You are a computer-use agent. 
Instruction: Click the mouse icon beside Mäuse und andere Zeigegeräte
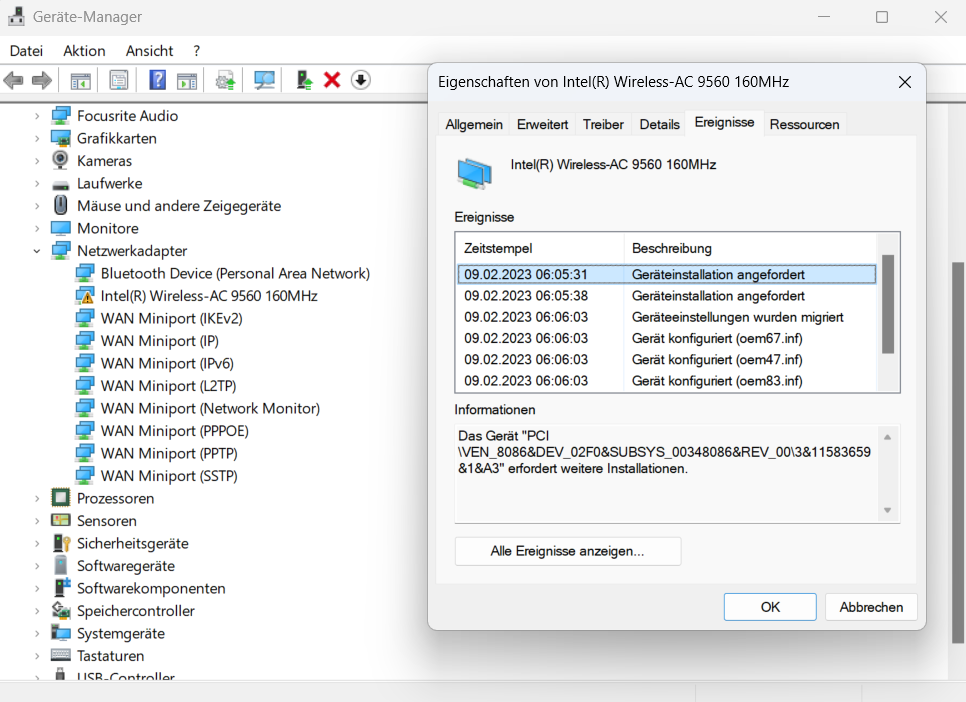coord(60,205)
